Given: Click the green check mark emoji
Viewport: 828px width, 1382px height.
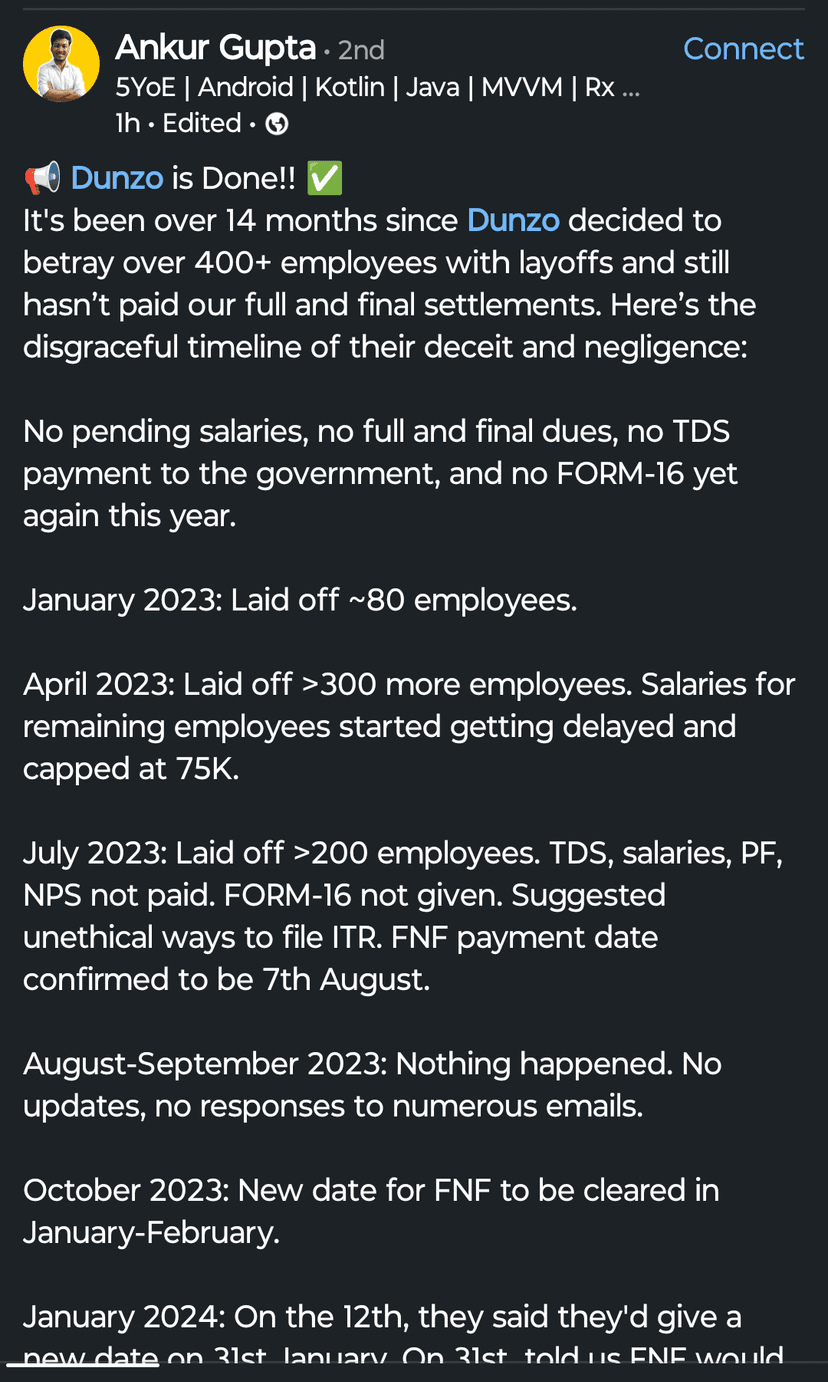Looking at the screenshot, I should tap(325, 179).
